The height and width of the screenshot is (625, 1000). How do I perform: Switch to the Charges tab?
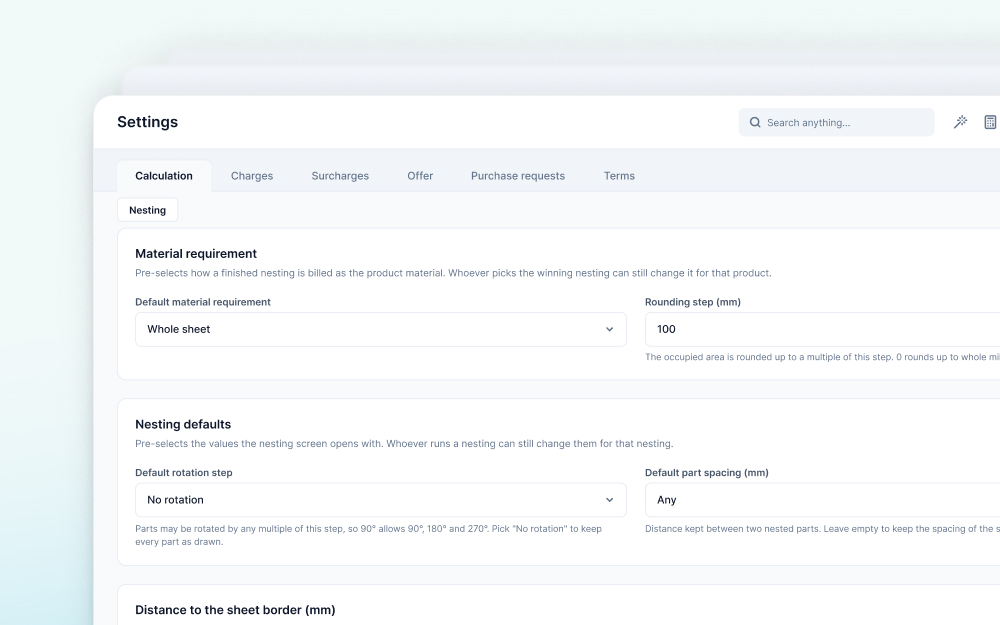pyautogui.click(x=252, y=176)
